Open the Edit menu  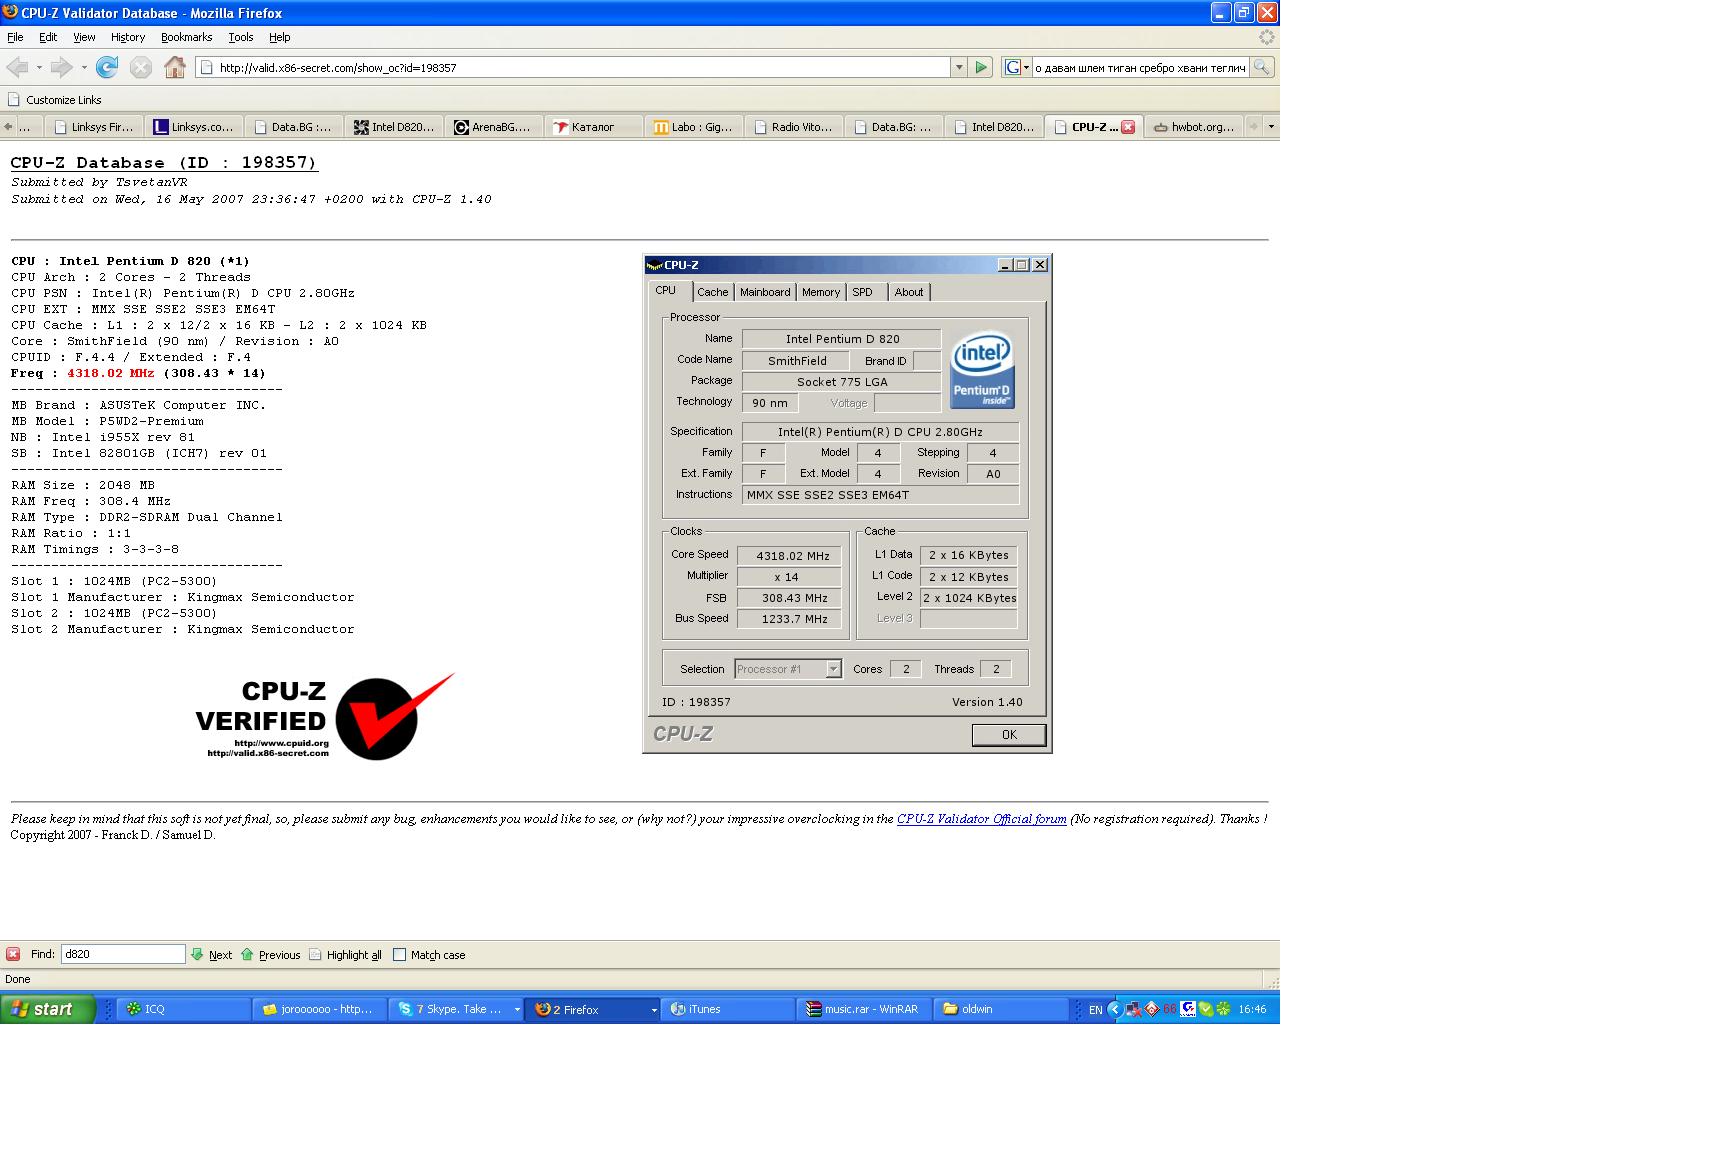click(x=48, y=37)
